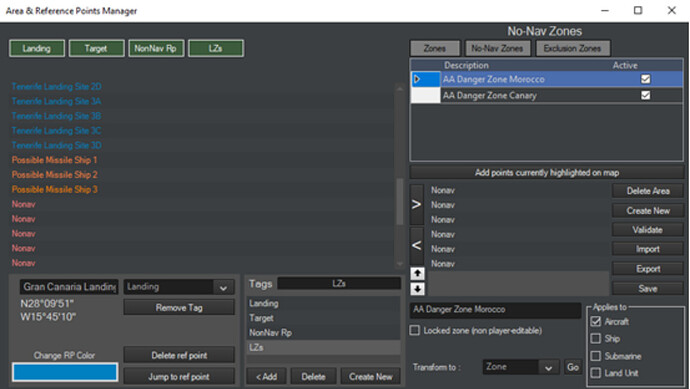Switch to the Zones tab
690x389 pixels.
point(435,48)
